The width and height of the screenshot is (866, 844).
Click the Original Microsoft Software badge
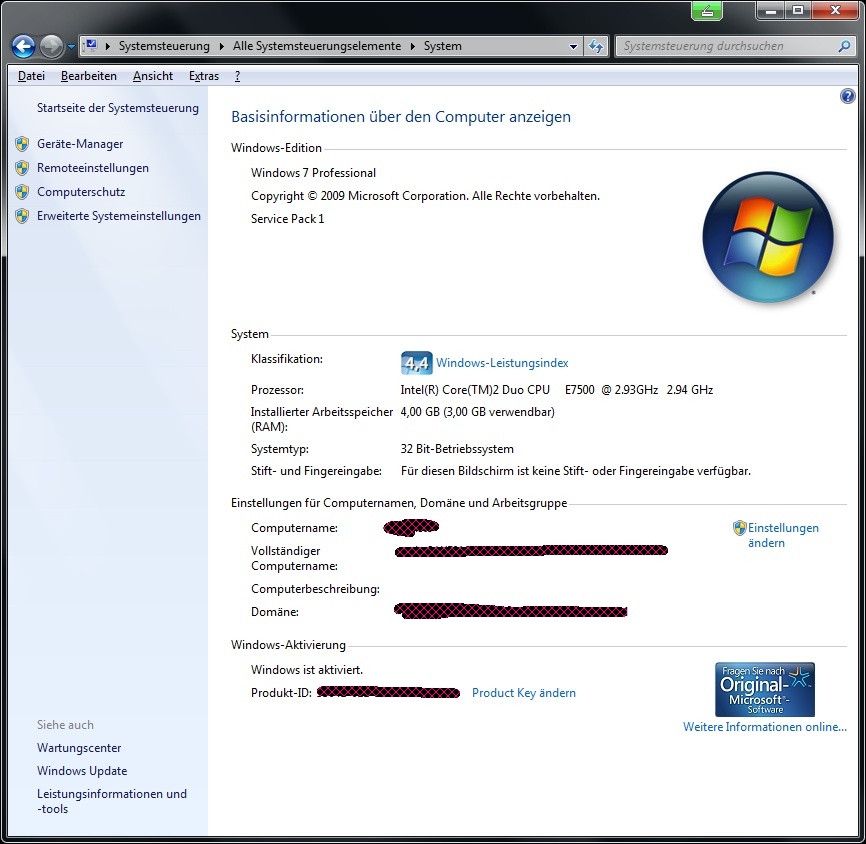click(x=764, y=689)
